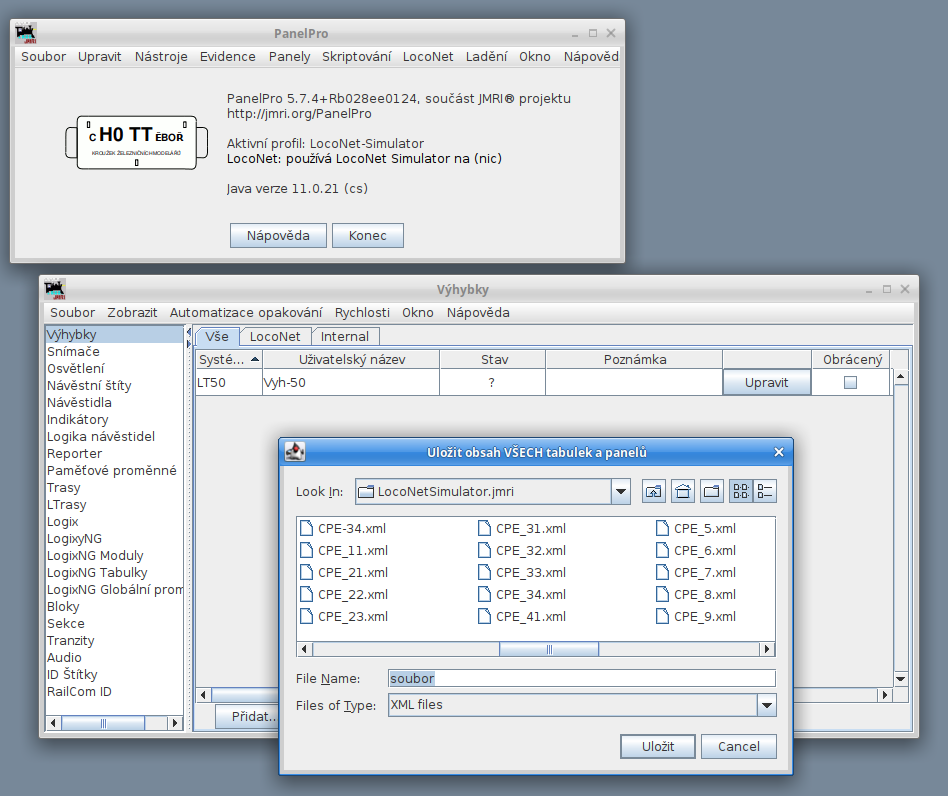Image resolution: width=948 pixels, height=796 pixels.
Task: Toggle the Obrácený checkbox for LT50
Action: click(850, 382)
